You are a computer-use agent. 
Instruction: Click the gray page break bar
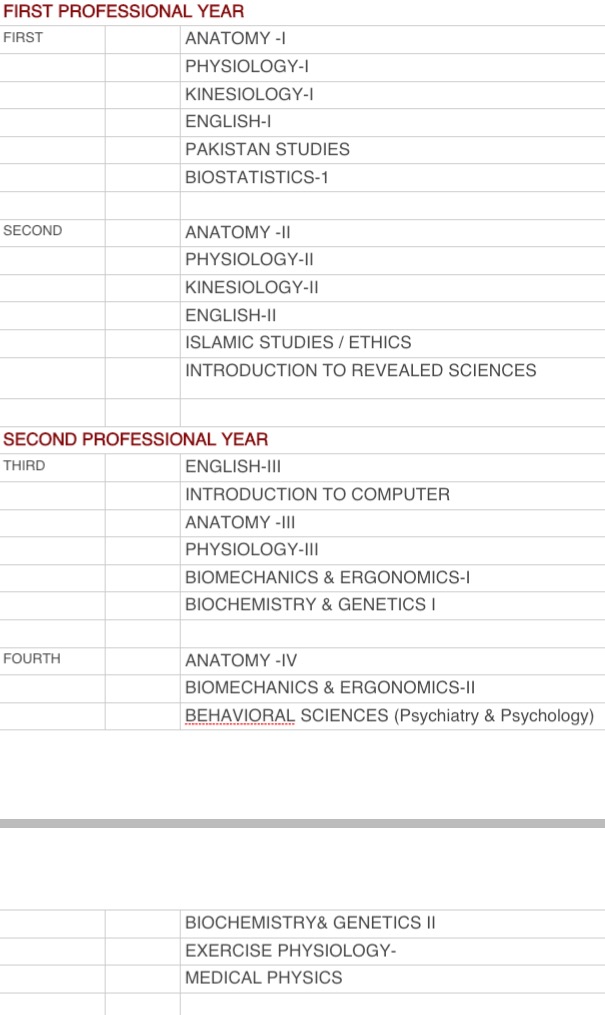click(302, 823)
